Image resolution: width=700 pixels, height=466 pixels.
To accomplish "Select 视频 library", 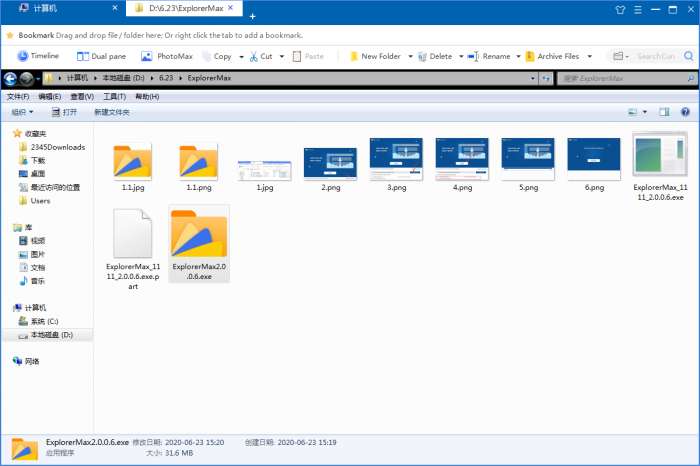I will click(x=32, y=241).
